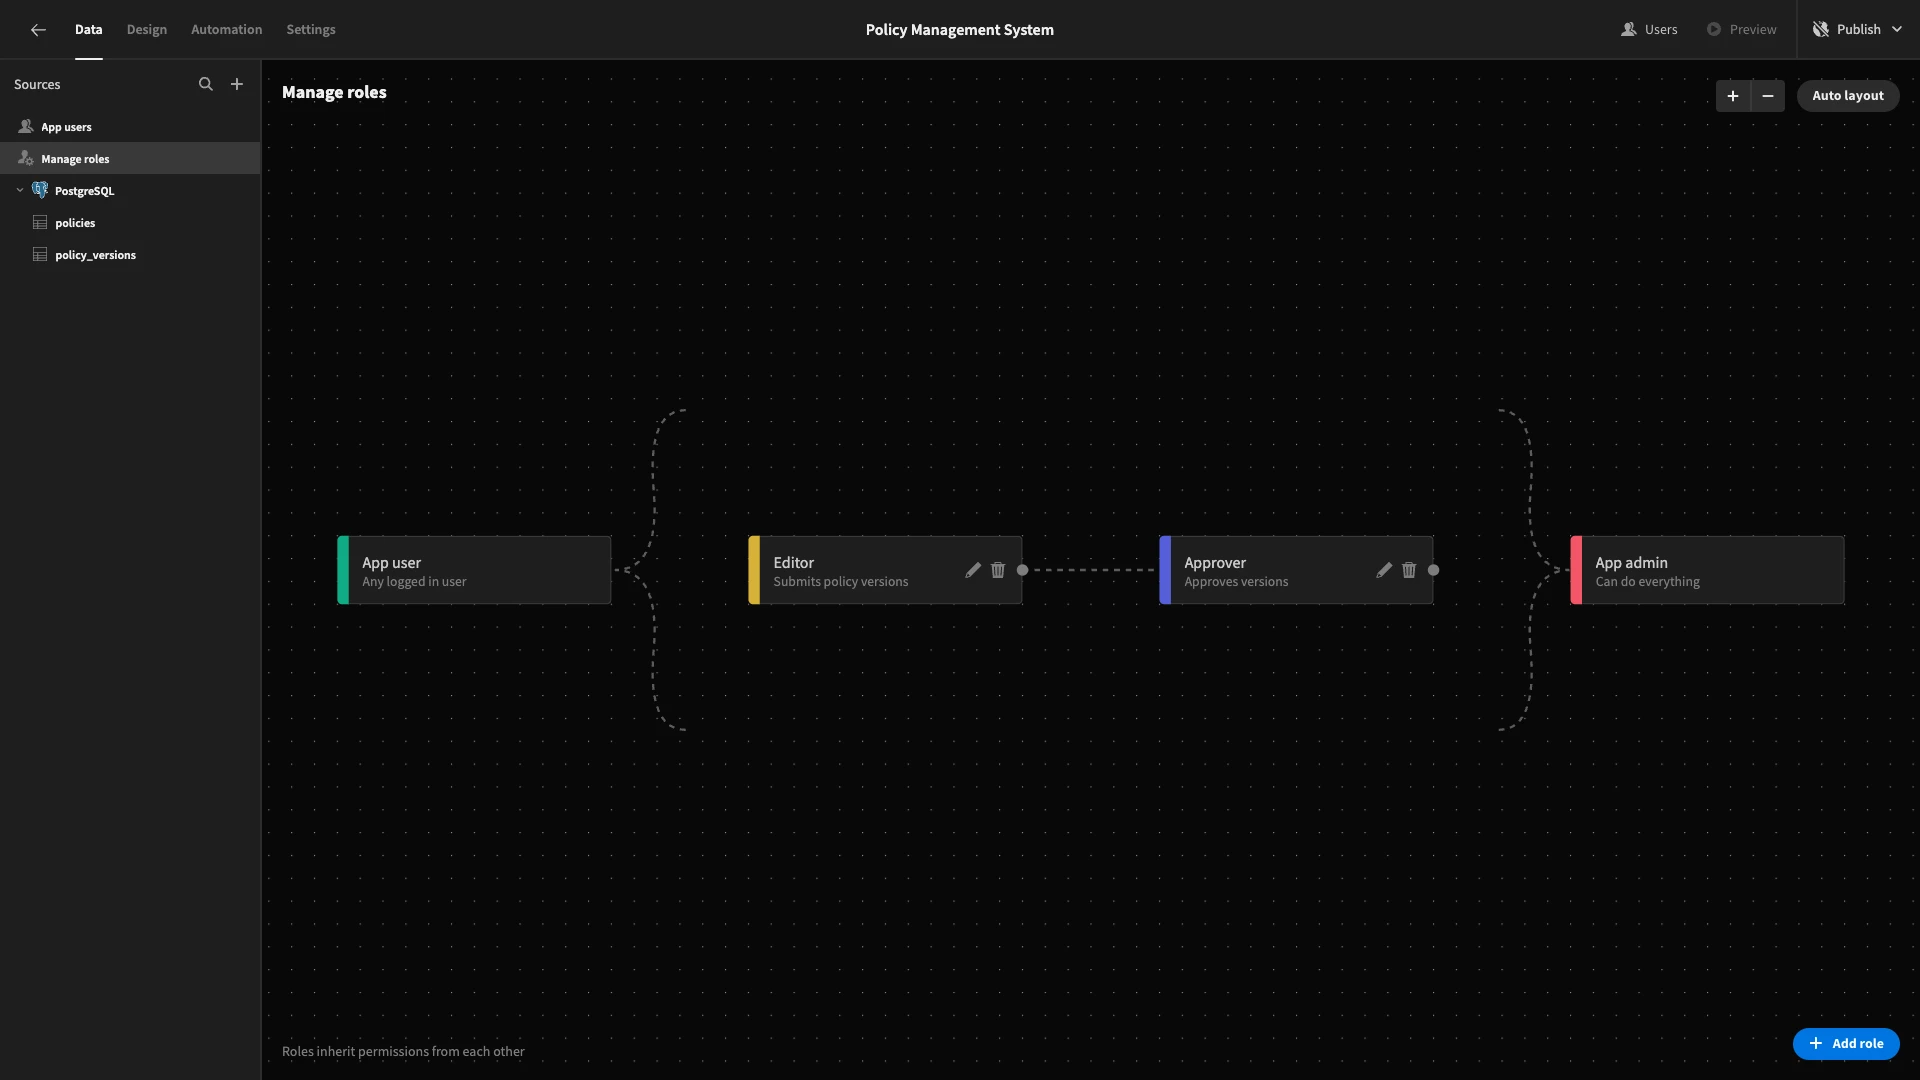The image size is (1920, 1080).
Task: Zoom out on the roles canvas
Action: pyautogui.click(x=1768, y=96)
